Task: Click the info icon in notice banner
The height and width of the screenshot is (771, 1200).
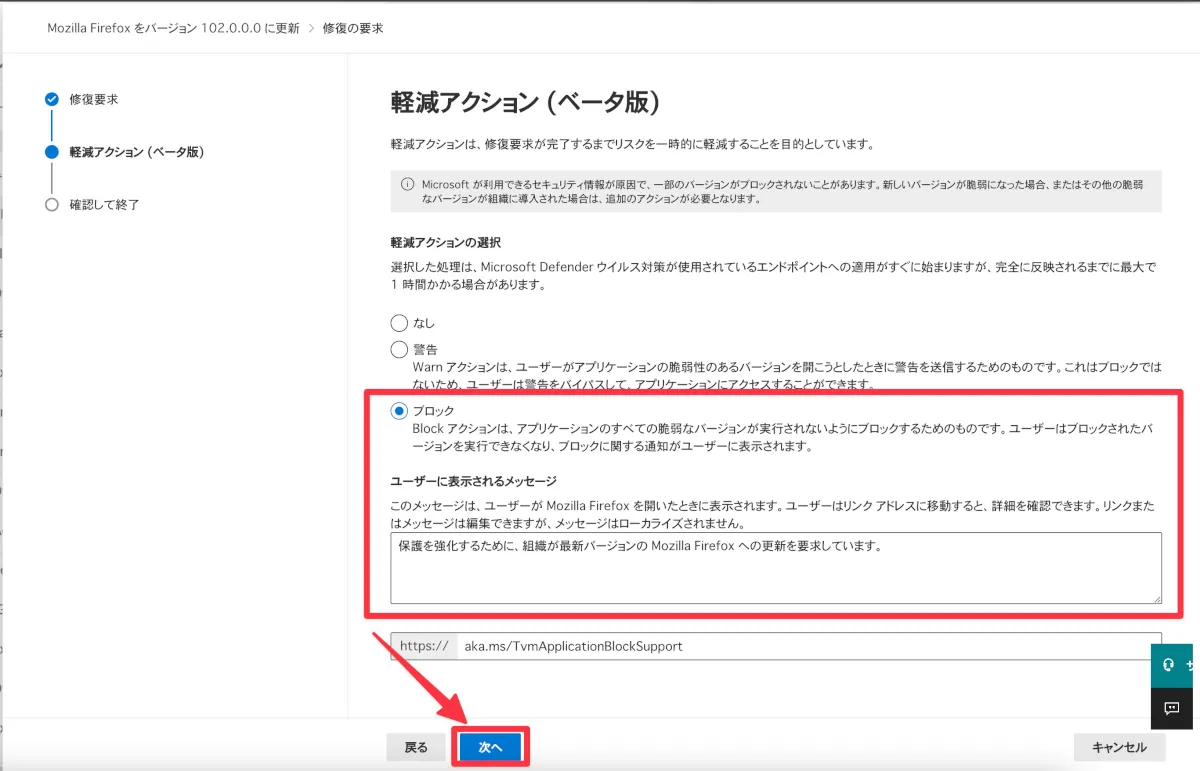Action: point(407,184)
